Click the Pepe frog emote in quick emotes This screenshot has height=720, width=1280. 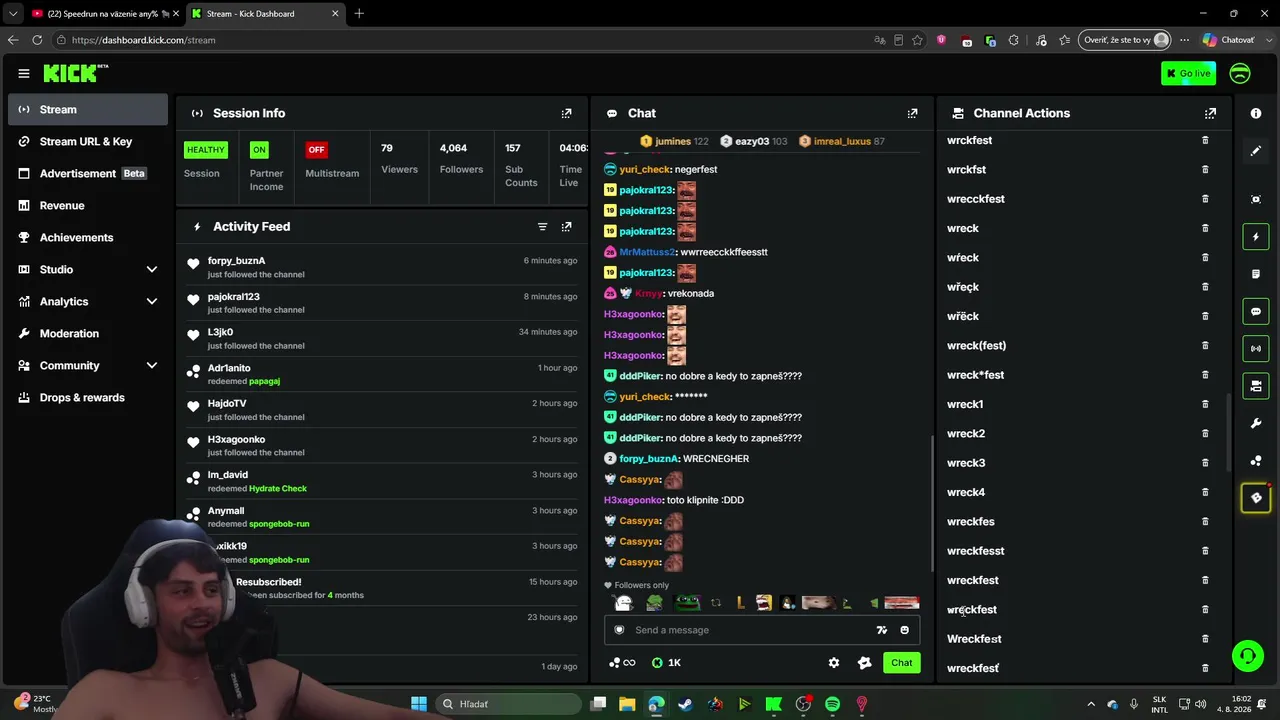coord(687,603)
